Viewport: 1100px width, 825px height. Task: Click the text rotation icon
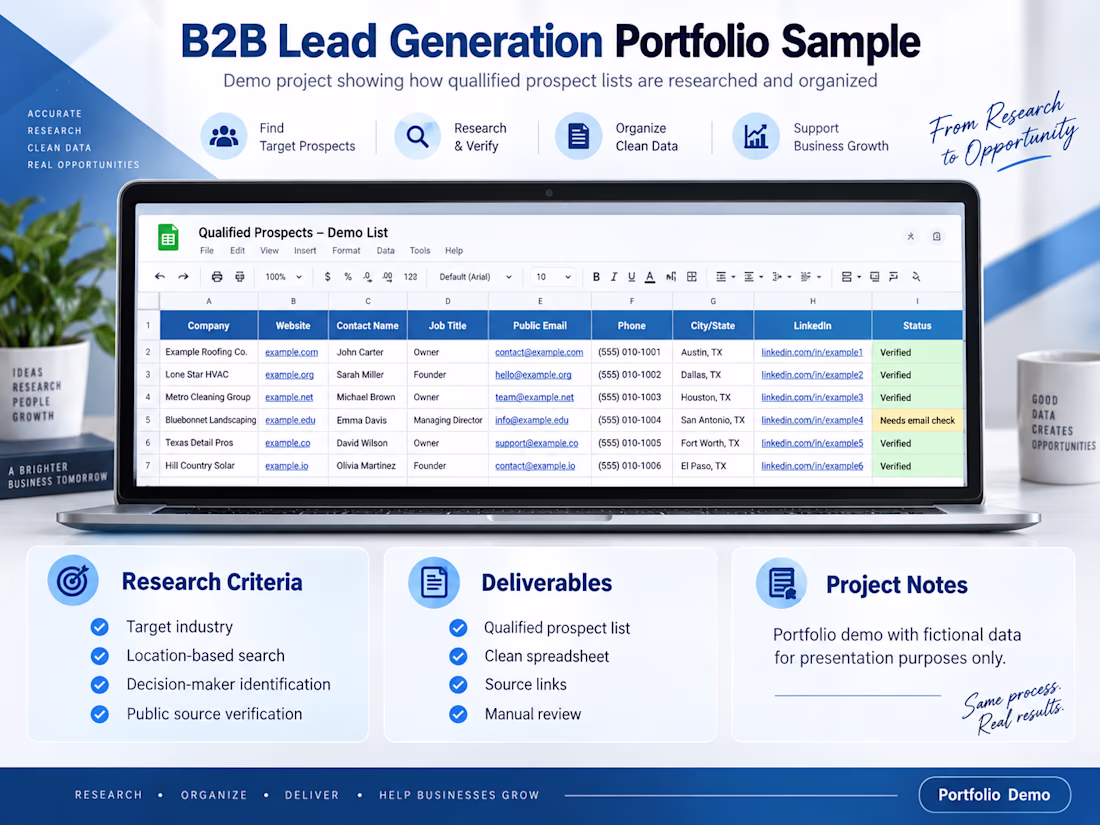coord(805,276)
